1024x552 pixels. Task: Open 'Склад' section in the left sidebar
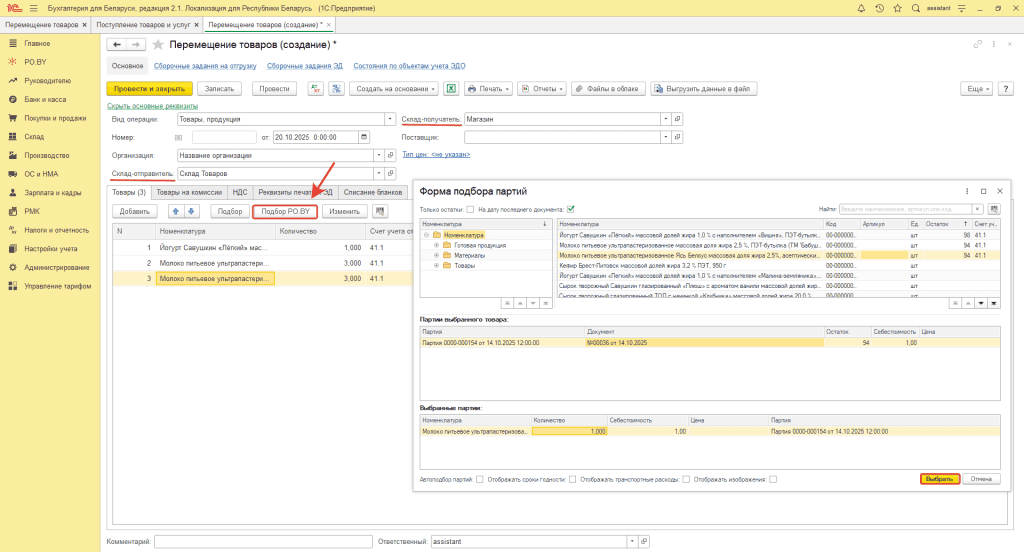click(x=34, y=136)
